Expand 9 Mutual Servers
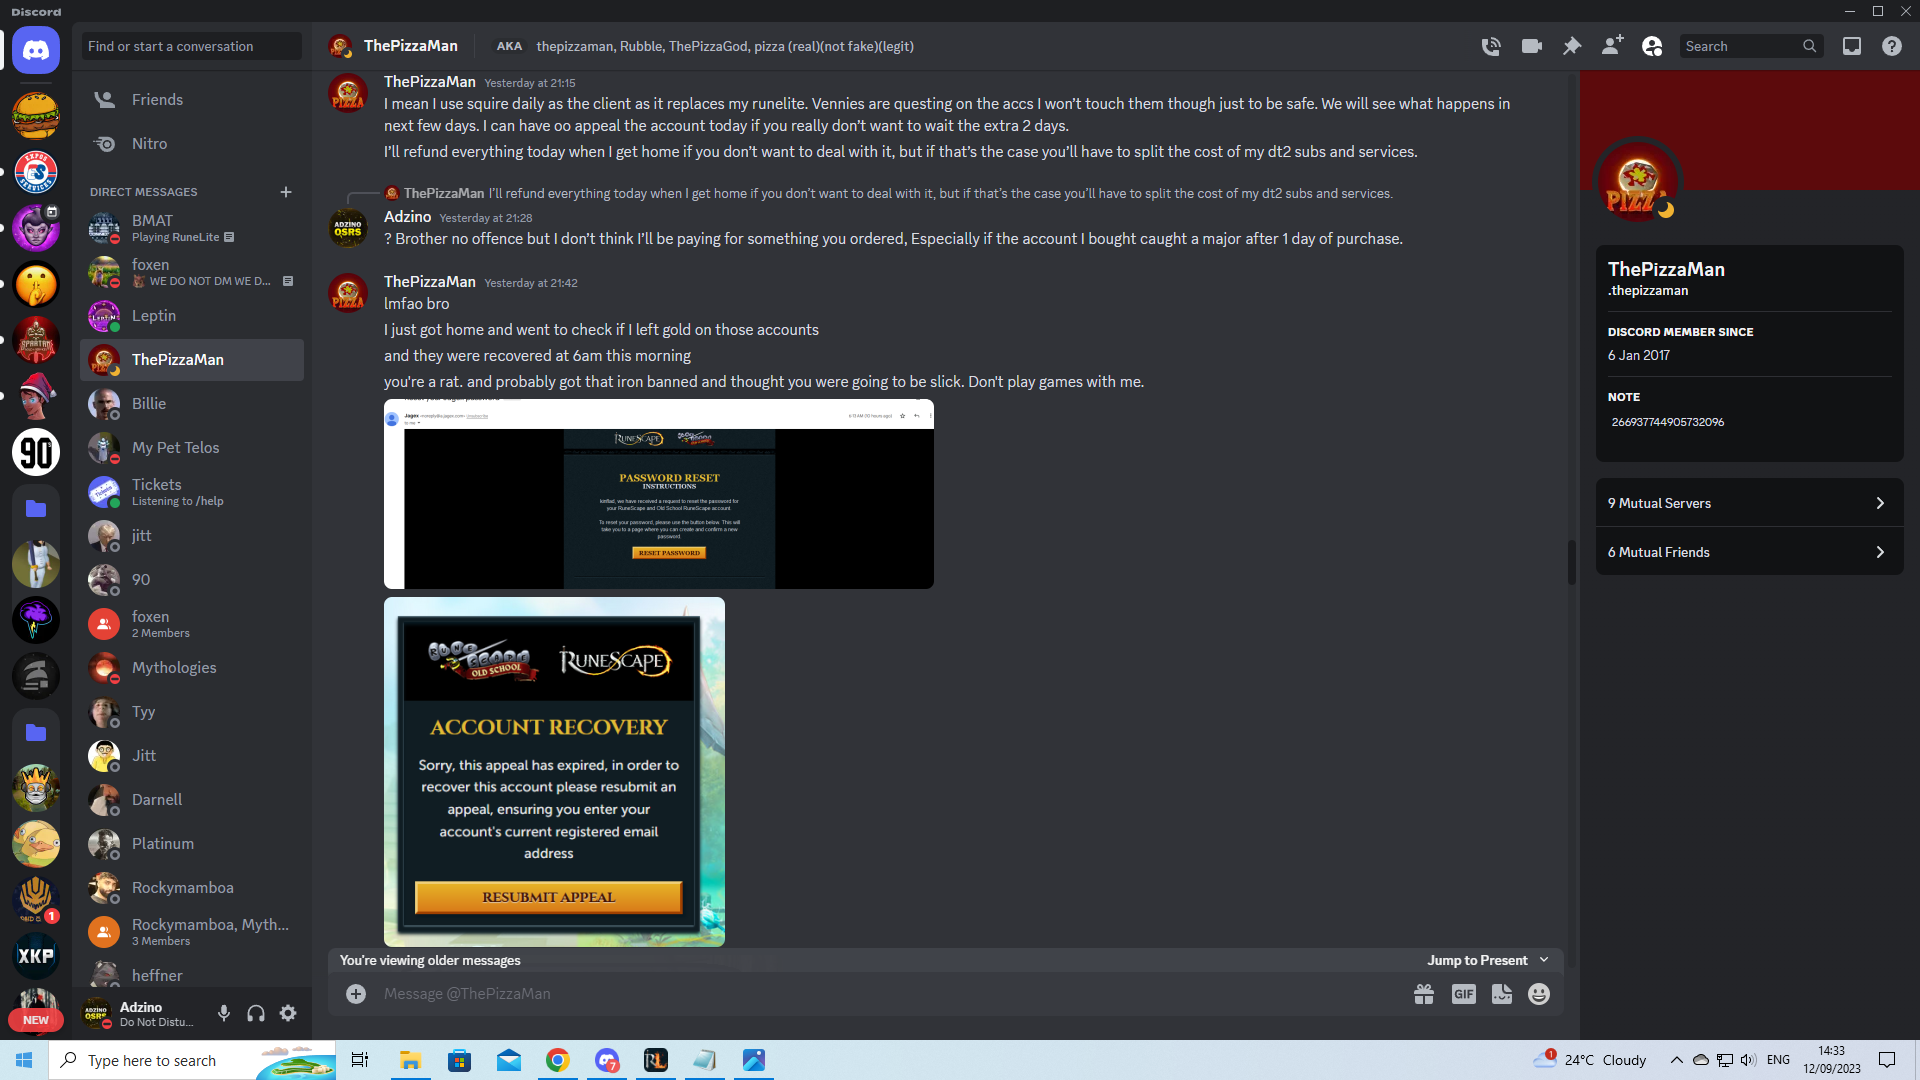Viewport: 1920px width, 1080px height. (1749, 503)
